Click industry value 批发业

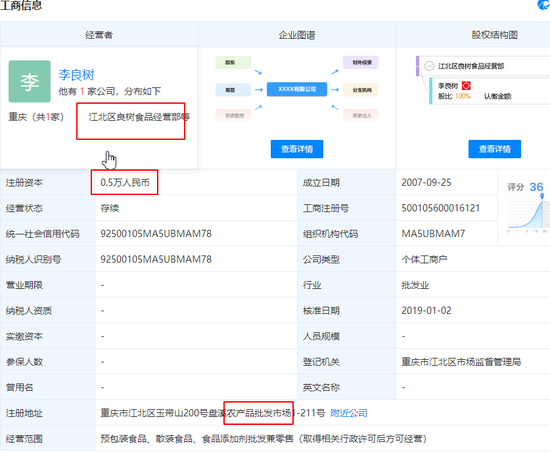(x=415, y=285)
